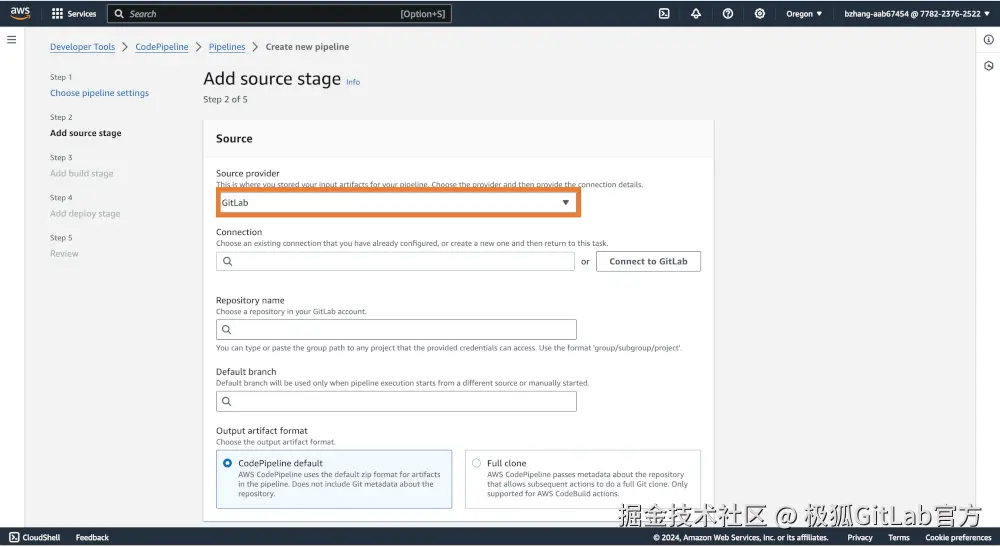Open Cookie preferences in the footer
Screen dimensions: 1000x547
[x=958, y=537]
